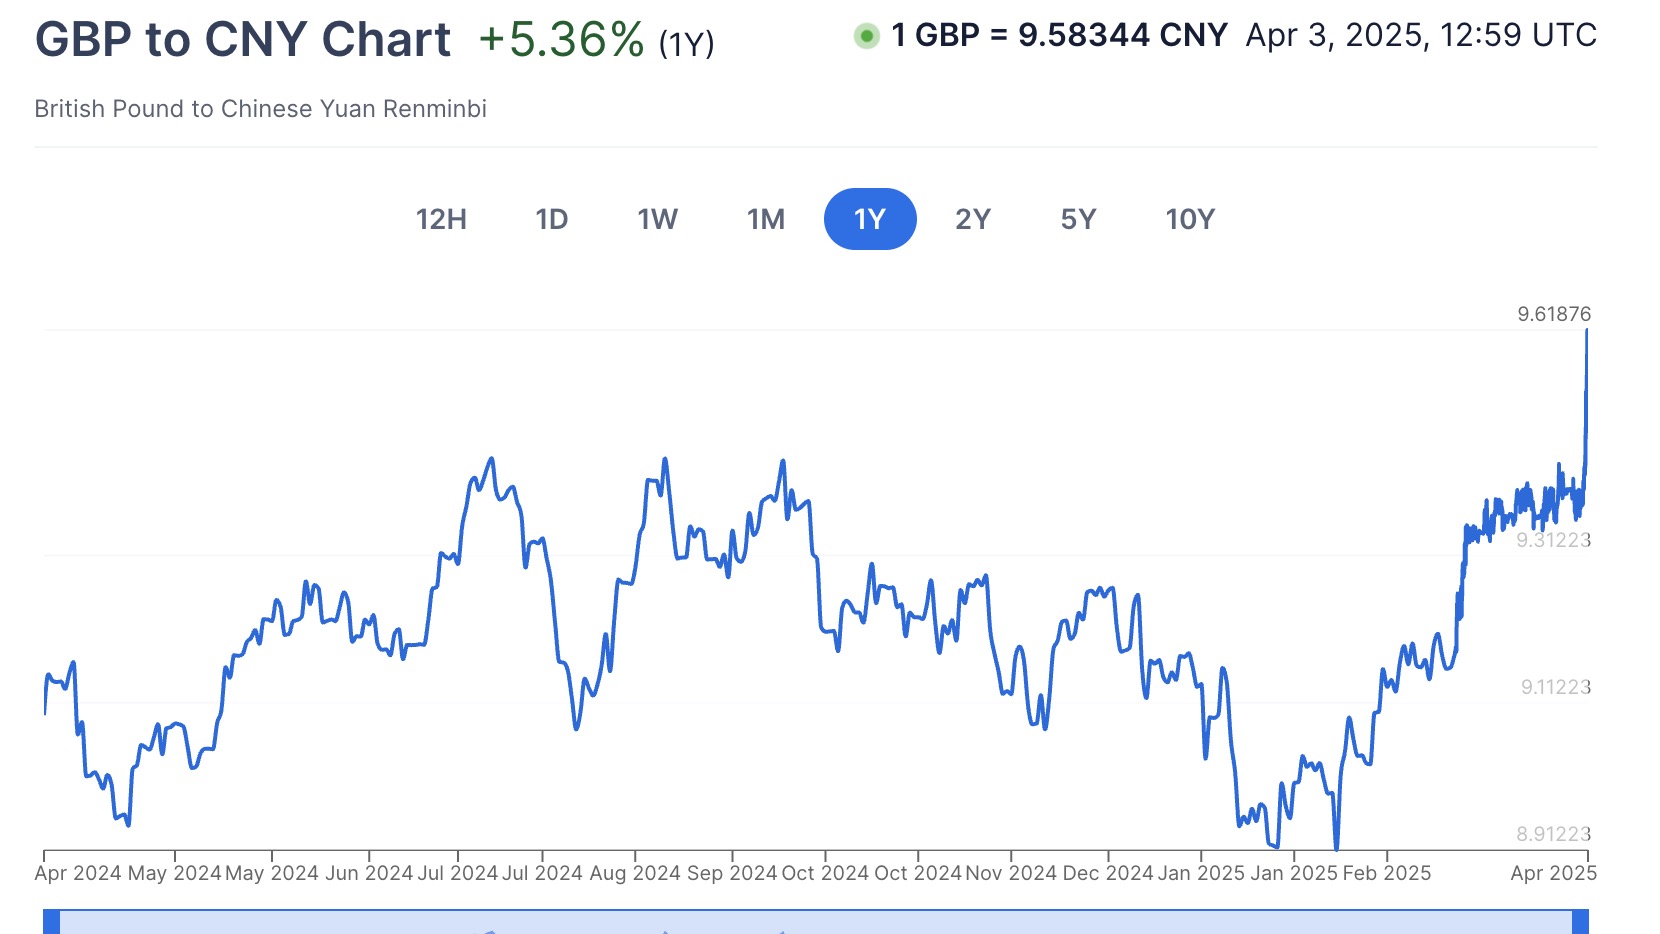Click the GBP to CNY Chart title
1660x934 pixels.
click(242, 39)
